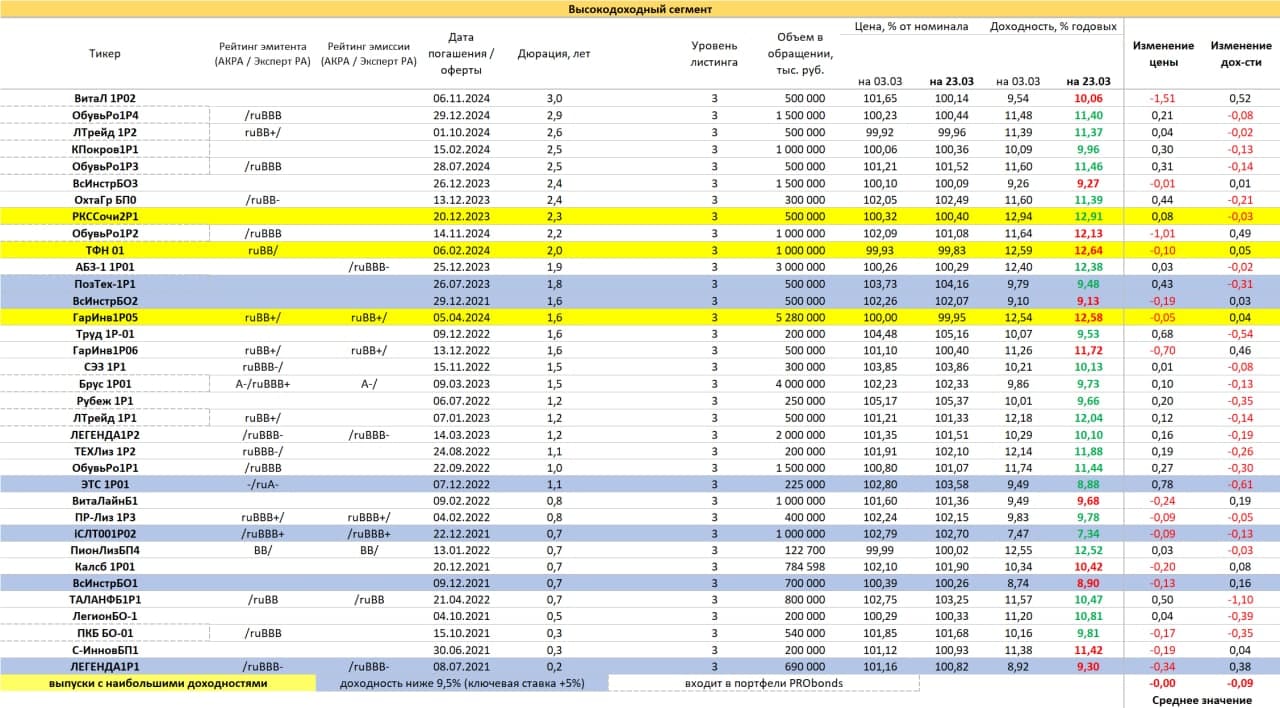Click the 'Среднее значение' label

[1201, 700]
